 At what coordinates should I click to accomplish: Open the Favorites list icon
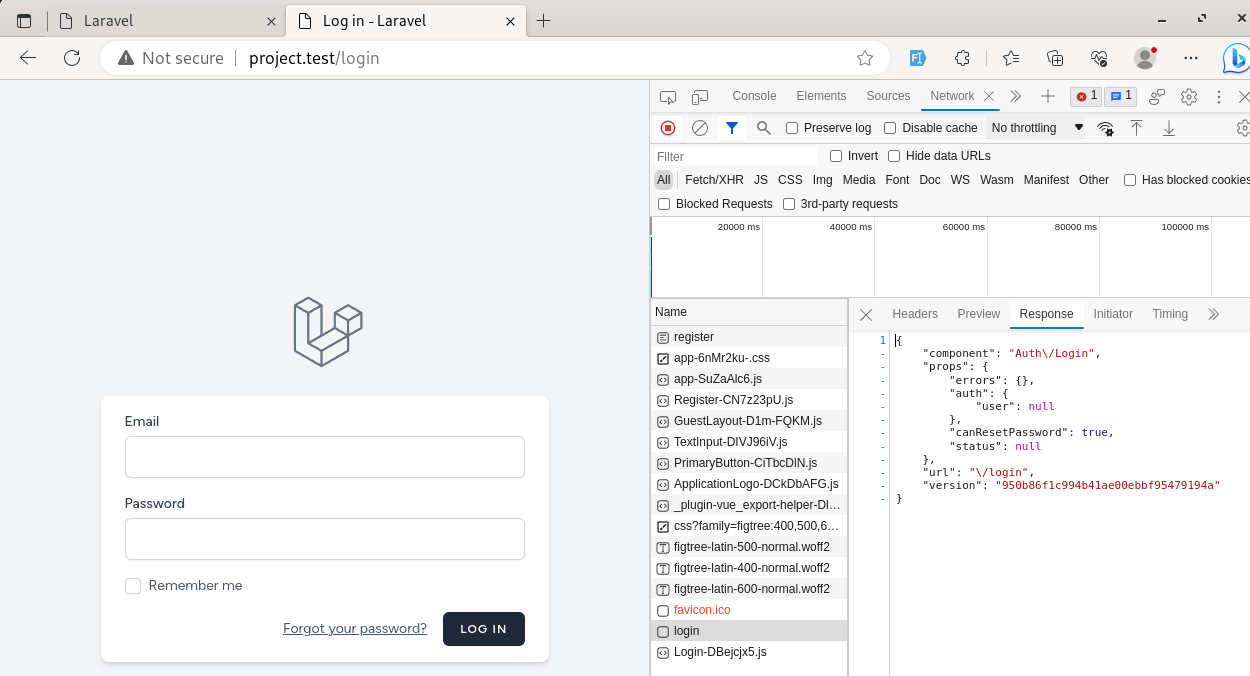coord(1011,58)
